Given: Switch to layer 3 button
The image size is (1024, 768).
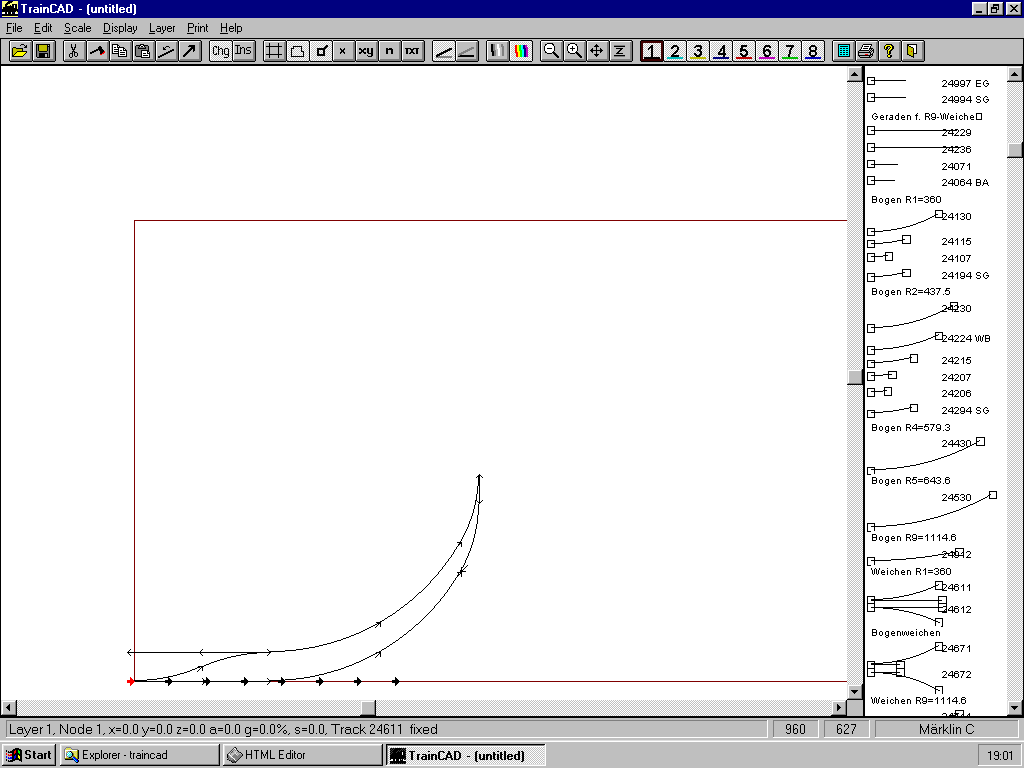Looking at the screenshot, I should (698, 51).
